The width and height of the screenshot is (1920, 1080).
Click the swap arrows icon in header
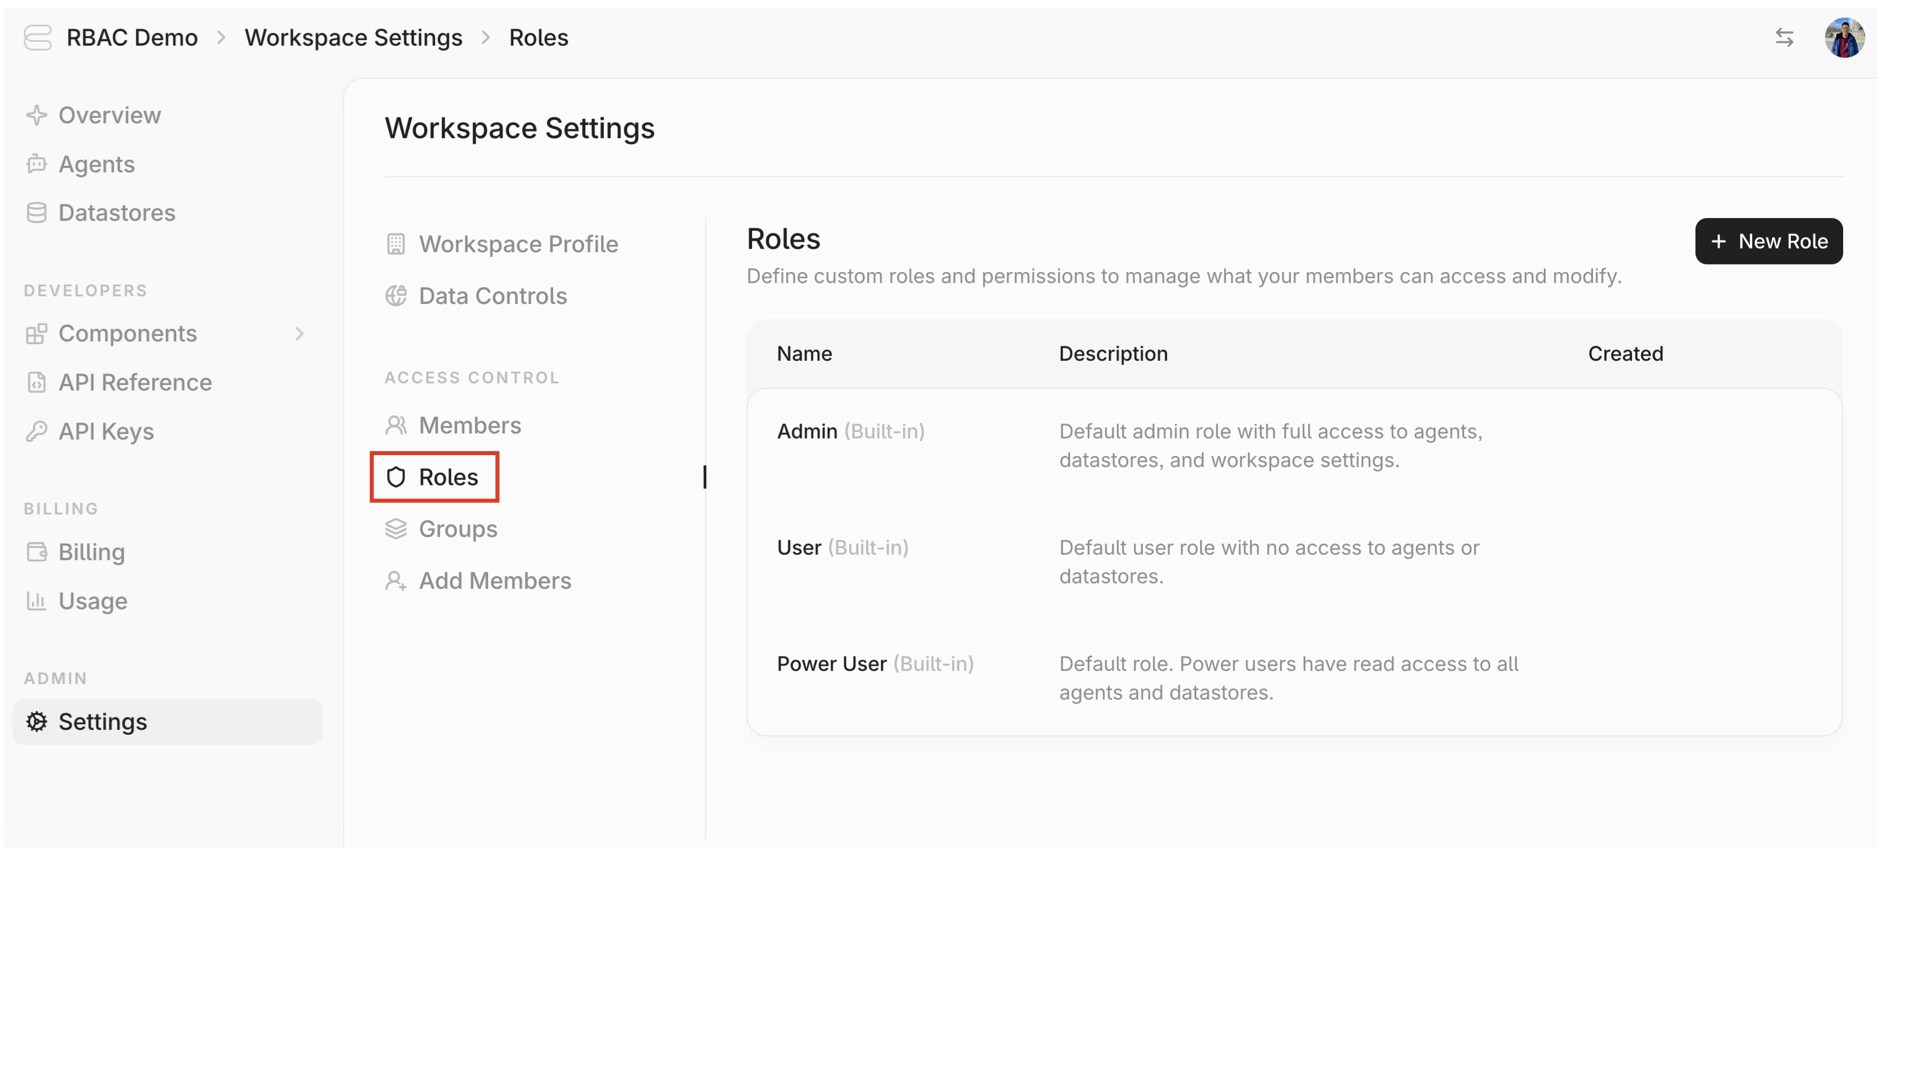[x=1784, y=38]
